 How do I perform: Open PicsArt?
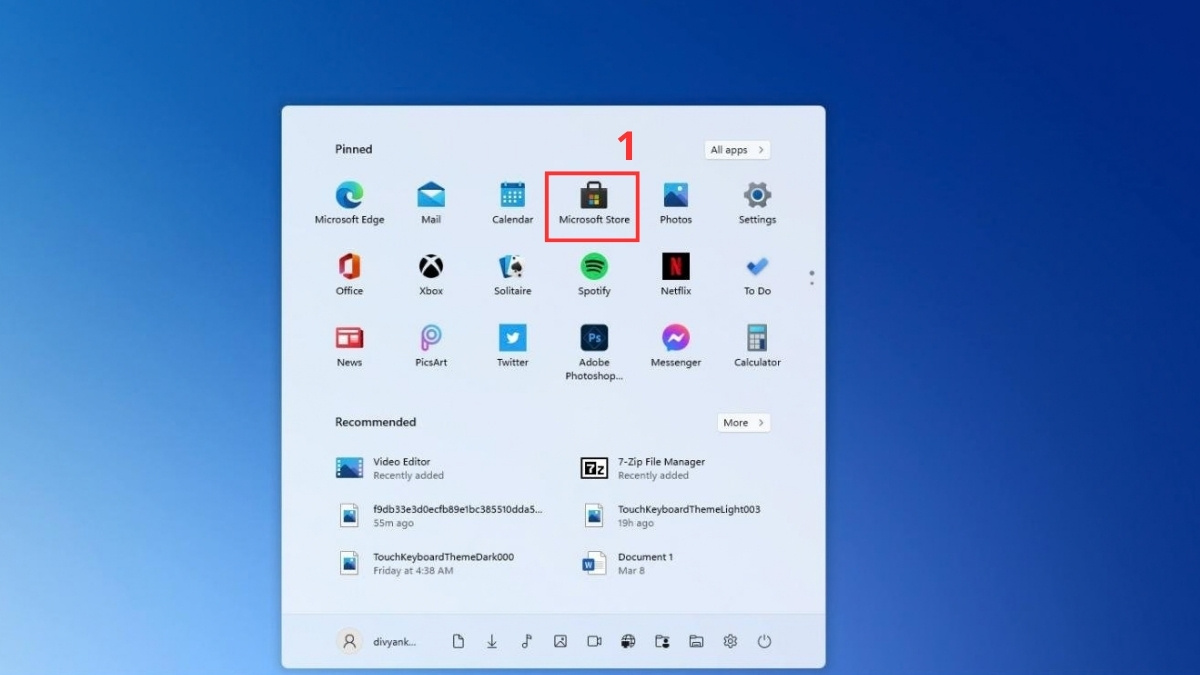point(431,346)
